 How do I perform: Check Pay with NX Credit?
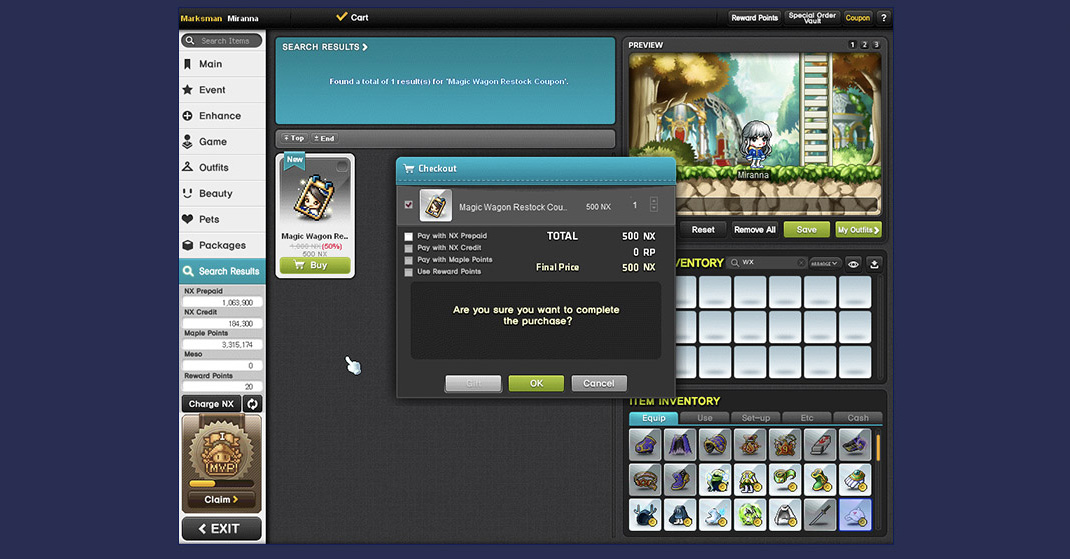pyautogui.click(x=409, y=248)
